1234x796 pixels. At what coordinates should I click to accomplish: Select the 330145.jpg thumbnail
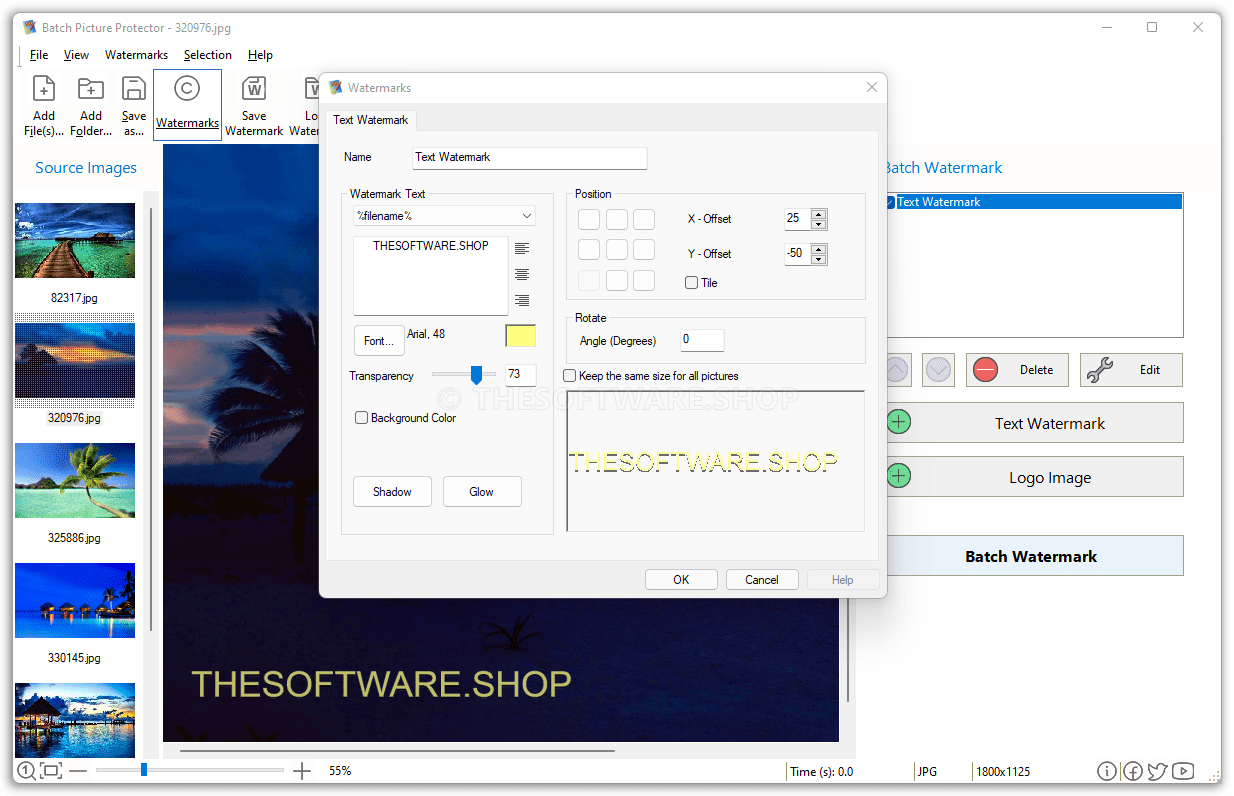click(x=75, y=601)
